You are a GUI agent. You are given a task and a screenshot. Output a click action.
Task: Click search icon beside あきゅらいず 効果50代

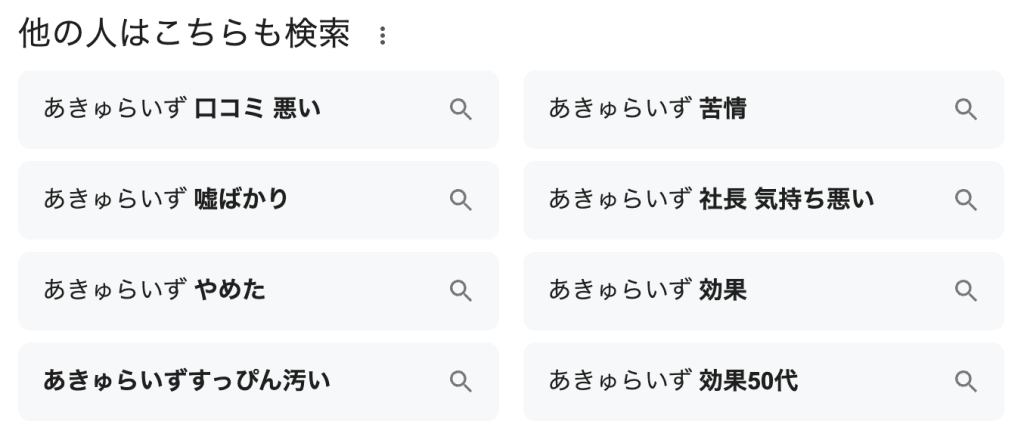click(x=965, y=381)
